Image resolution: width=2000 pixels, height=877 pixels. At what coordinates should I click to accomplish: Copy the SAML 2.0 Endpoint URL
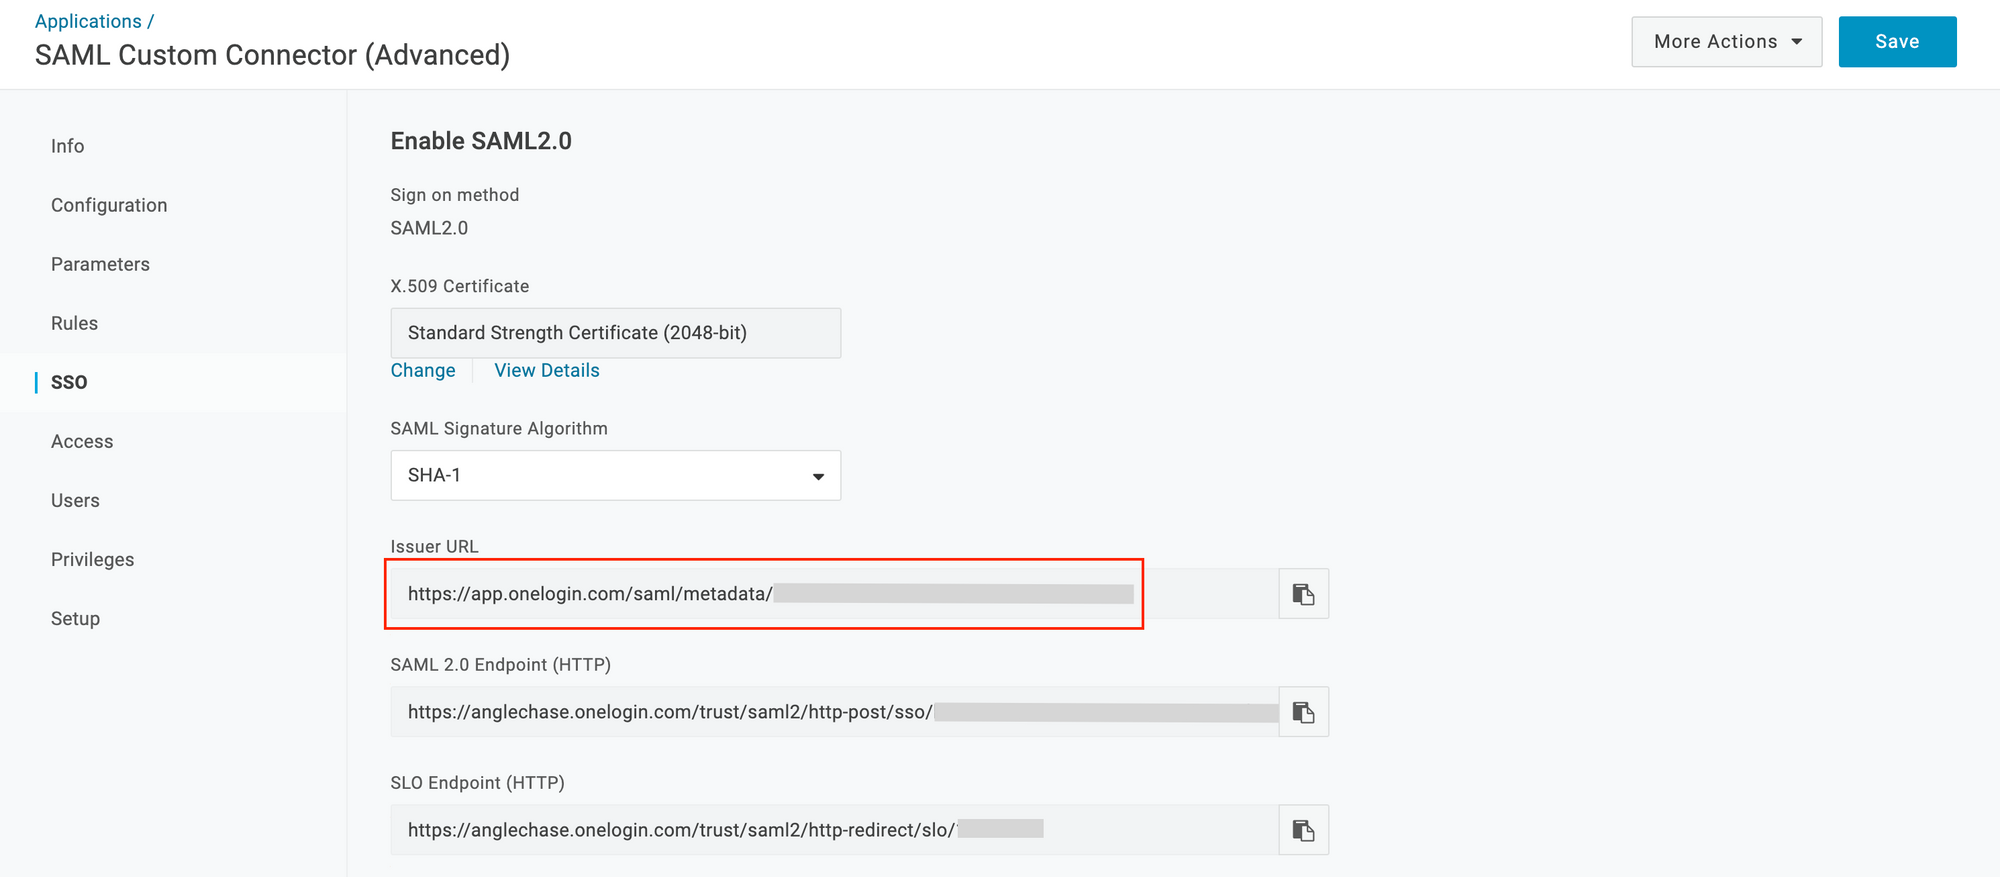(x=1303, y=712)
